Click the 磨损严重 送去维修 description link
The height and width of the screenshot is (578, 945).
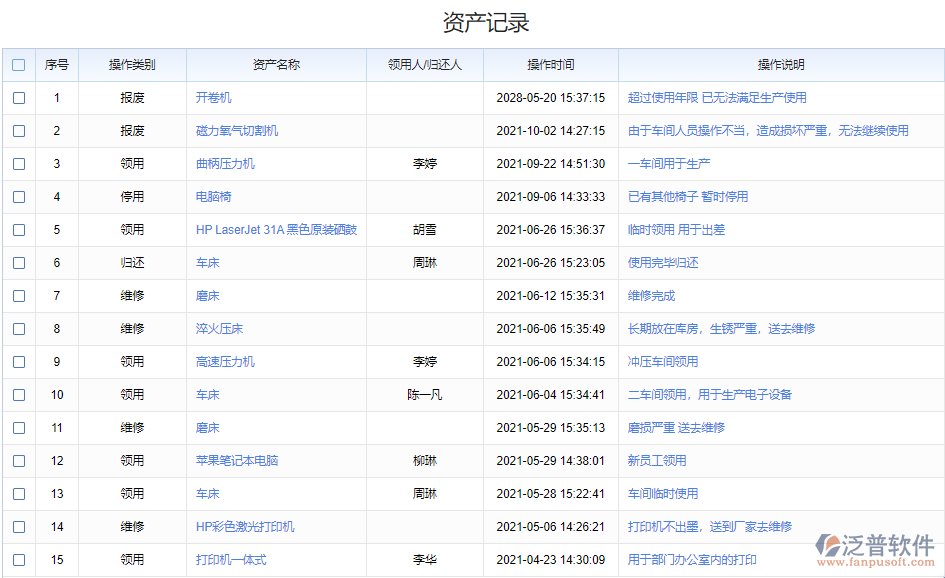[x=677, y=428]
